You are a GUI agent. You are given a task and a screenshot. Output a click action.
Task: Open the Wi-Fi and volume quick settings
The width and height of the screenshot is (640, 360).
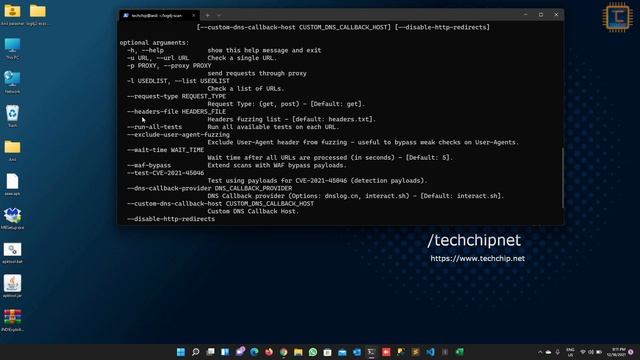click(x=591, y=352)
